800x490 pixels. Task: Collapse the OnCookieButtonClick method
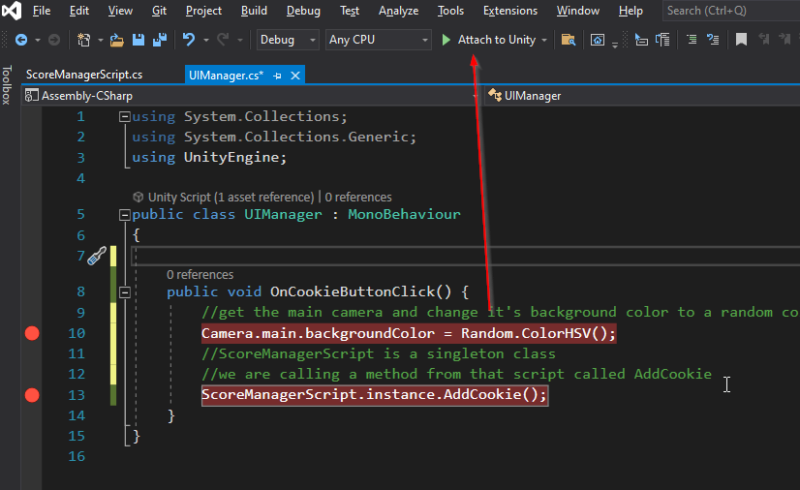pos(124,292)
